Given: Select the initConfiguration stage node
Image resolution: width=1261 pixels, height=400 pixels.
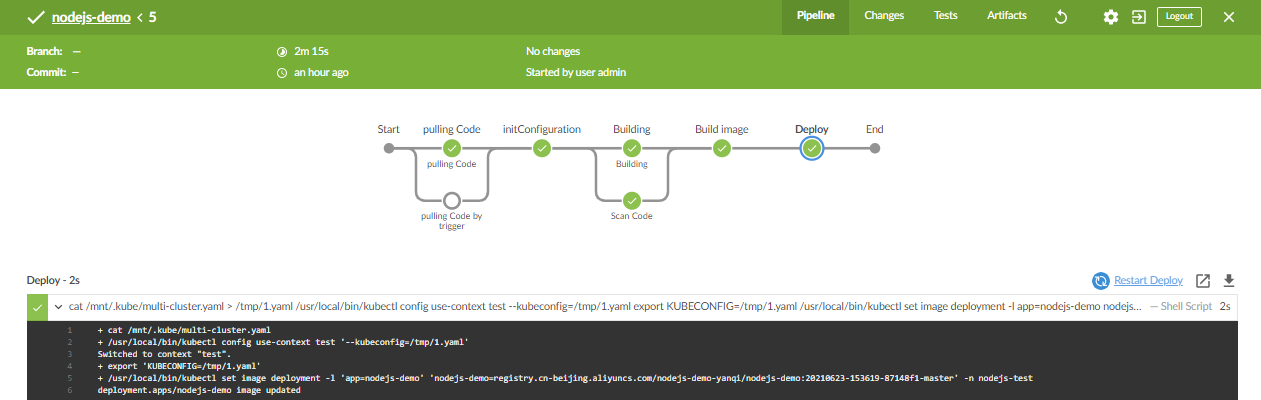Looking at the screenshot, I should pyautogui.click(x=542, y=148).
